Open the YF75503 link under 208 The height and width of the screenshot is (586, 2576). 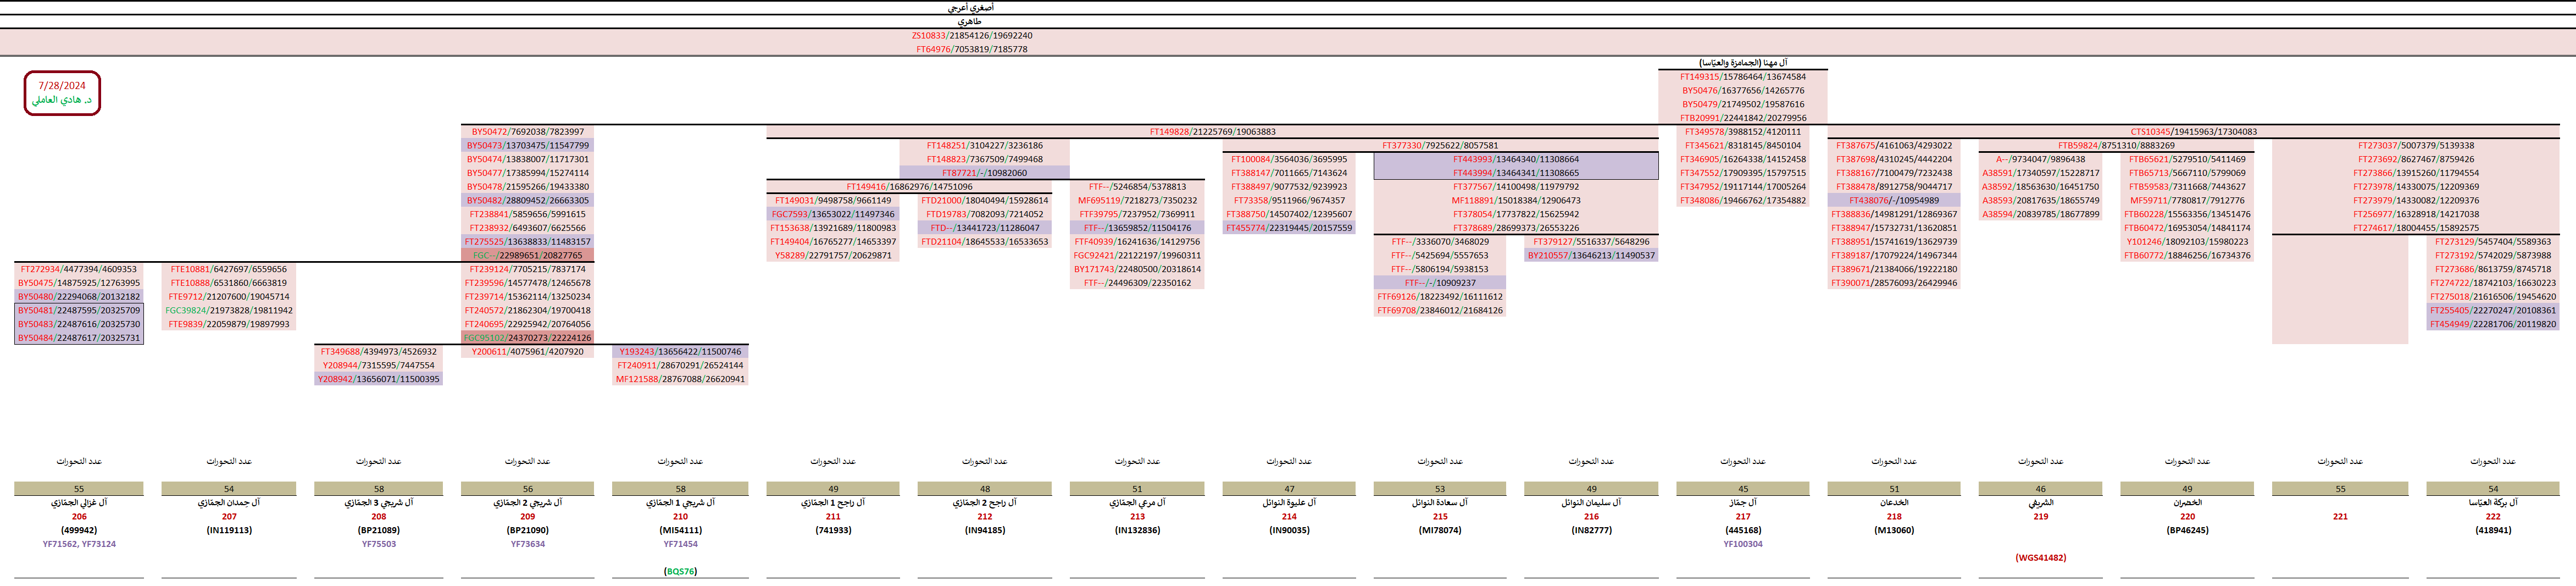[x=378, y=544]
